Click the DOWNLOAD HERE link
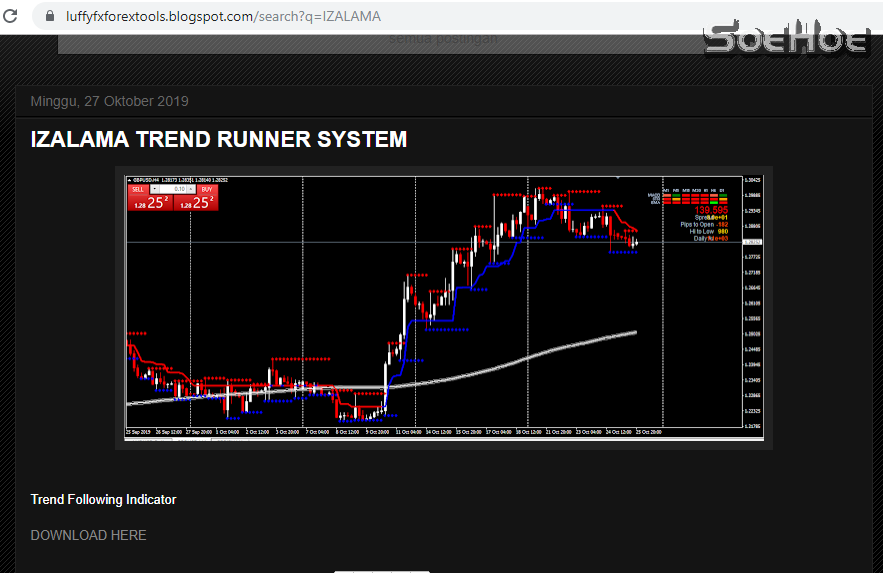Viewport: 883px width, 573px height. (x=88, y=535)
